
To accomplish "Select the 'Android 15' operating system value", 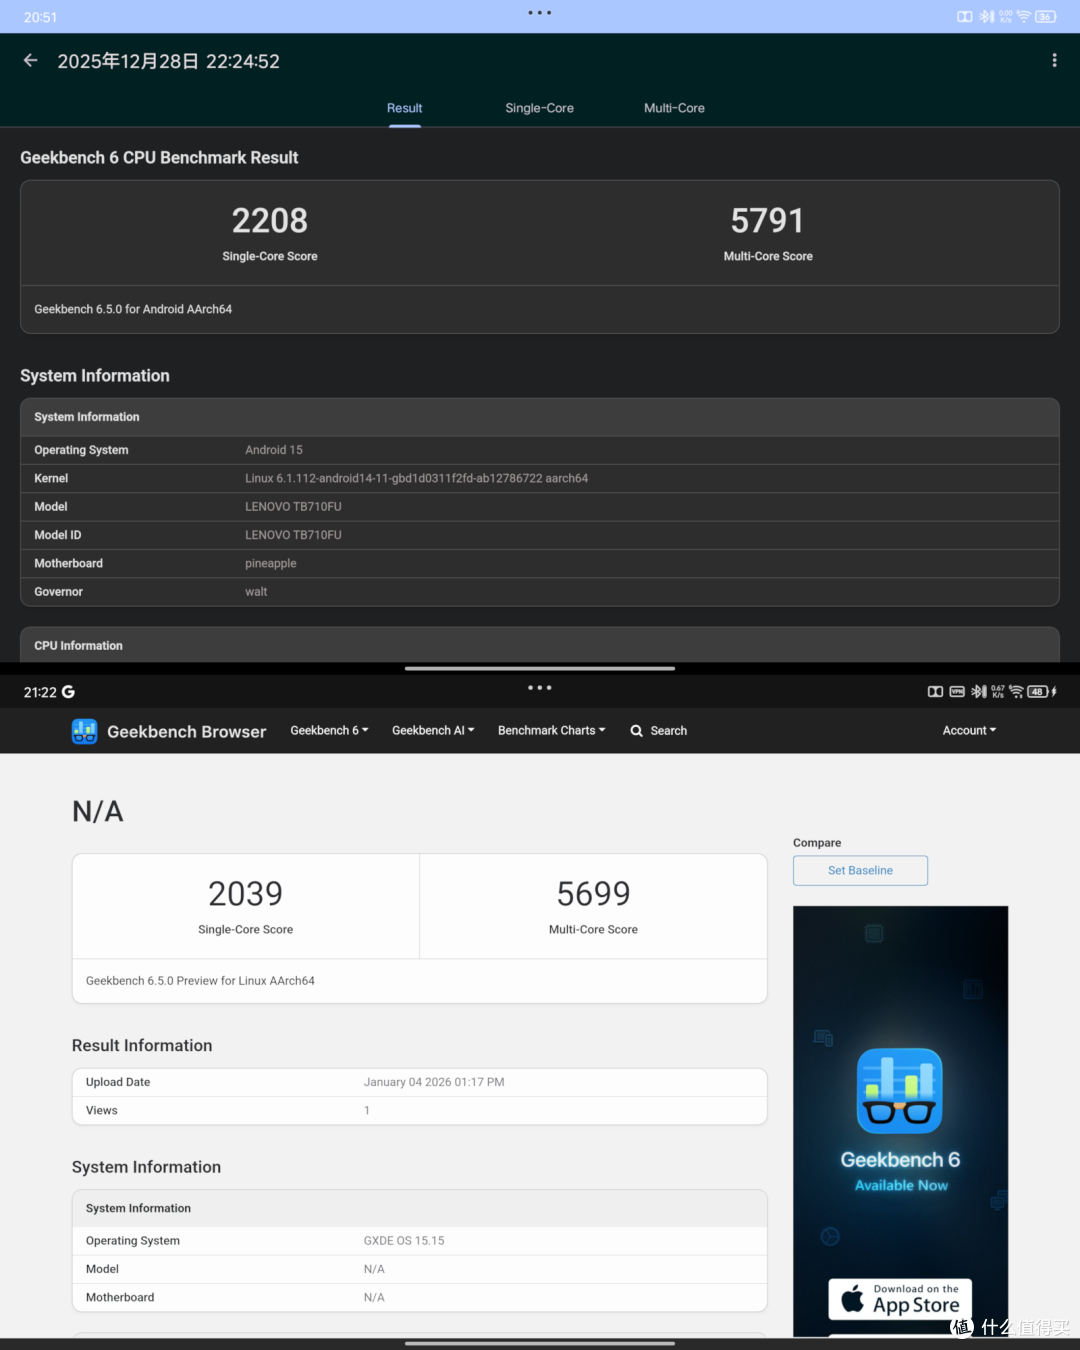I will 274,450.
